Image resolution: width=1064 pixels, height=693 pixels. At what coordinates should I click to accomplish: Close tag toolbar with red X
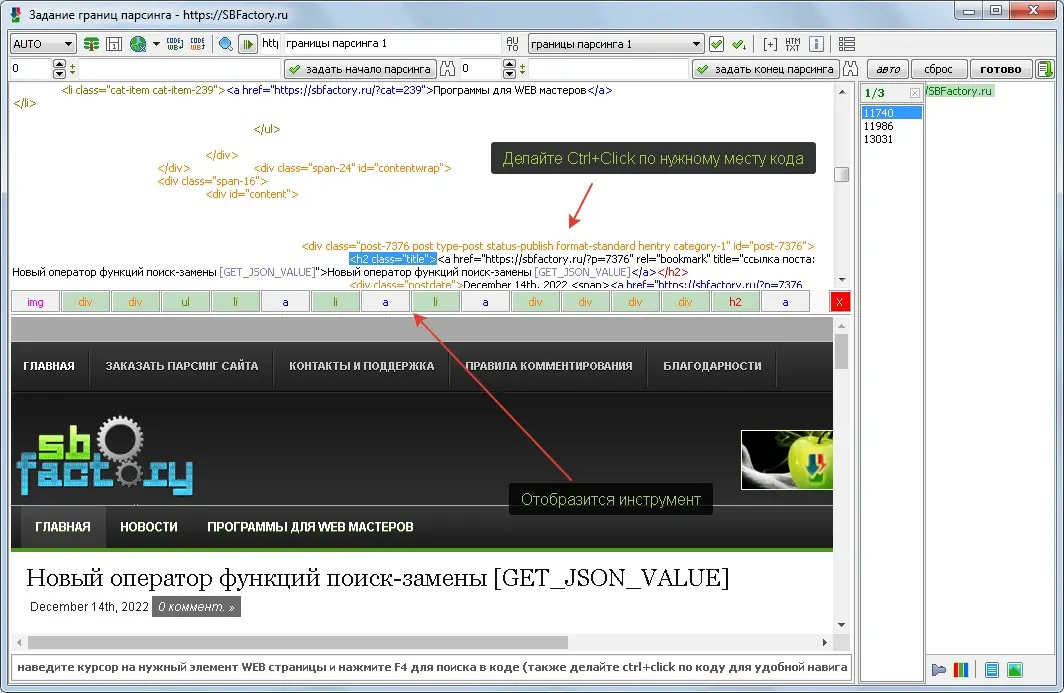[839, 302]
